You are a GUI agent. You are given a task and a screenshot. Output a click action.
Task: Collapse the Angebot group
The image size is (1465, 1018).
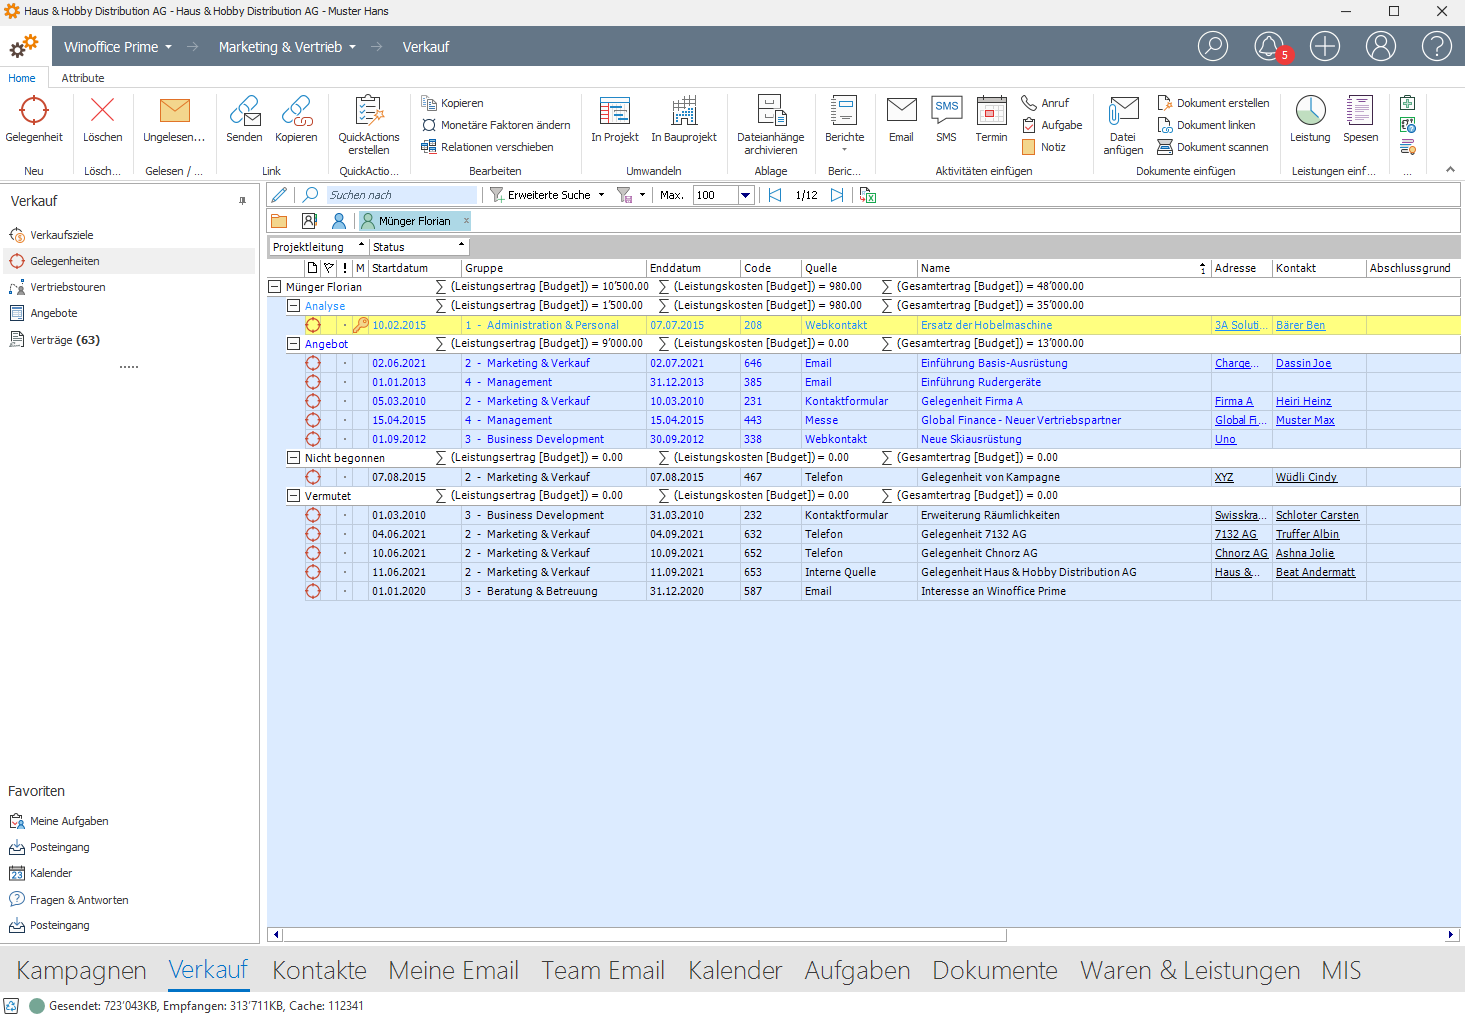293,343
